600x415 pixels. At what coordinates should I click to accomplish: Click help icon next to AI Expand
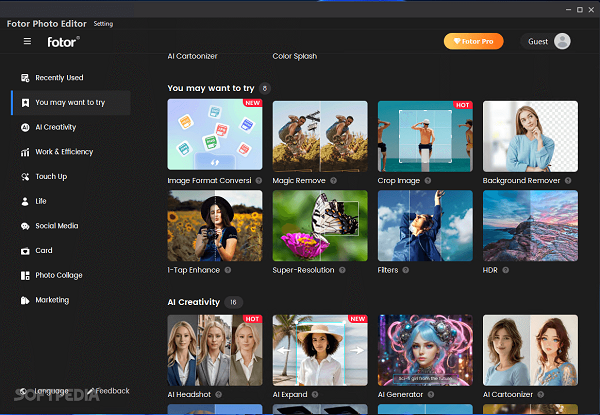click(x=315, y=394)
